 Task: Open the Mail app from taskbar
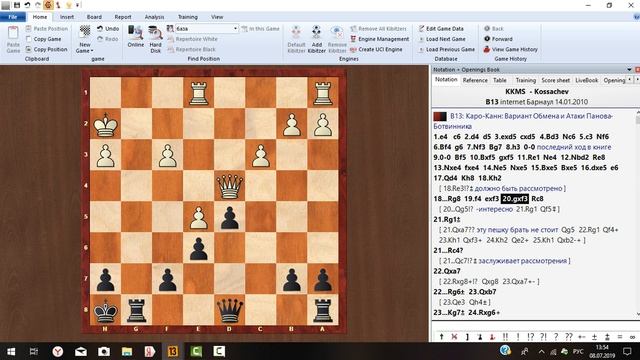[x=81, y=351]
